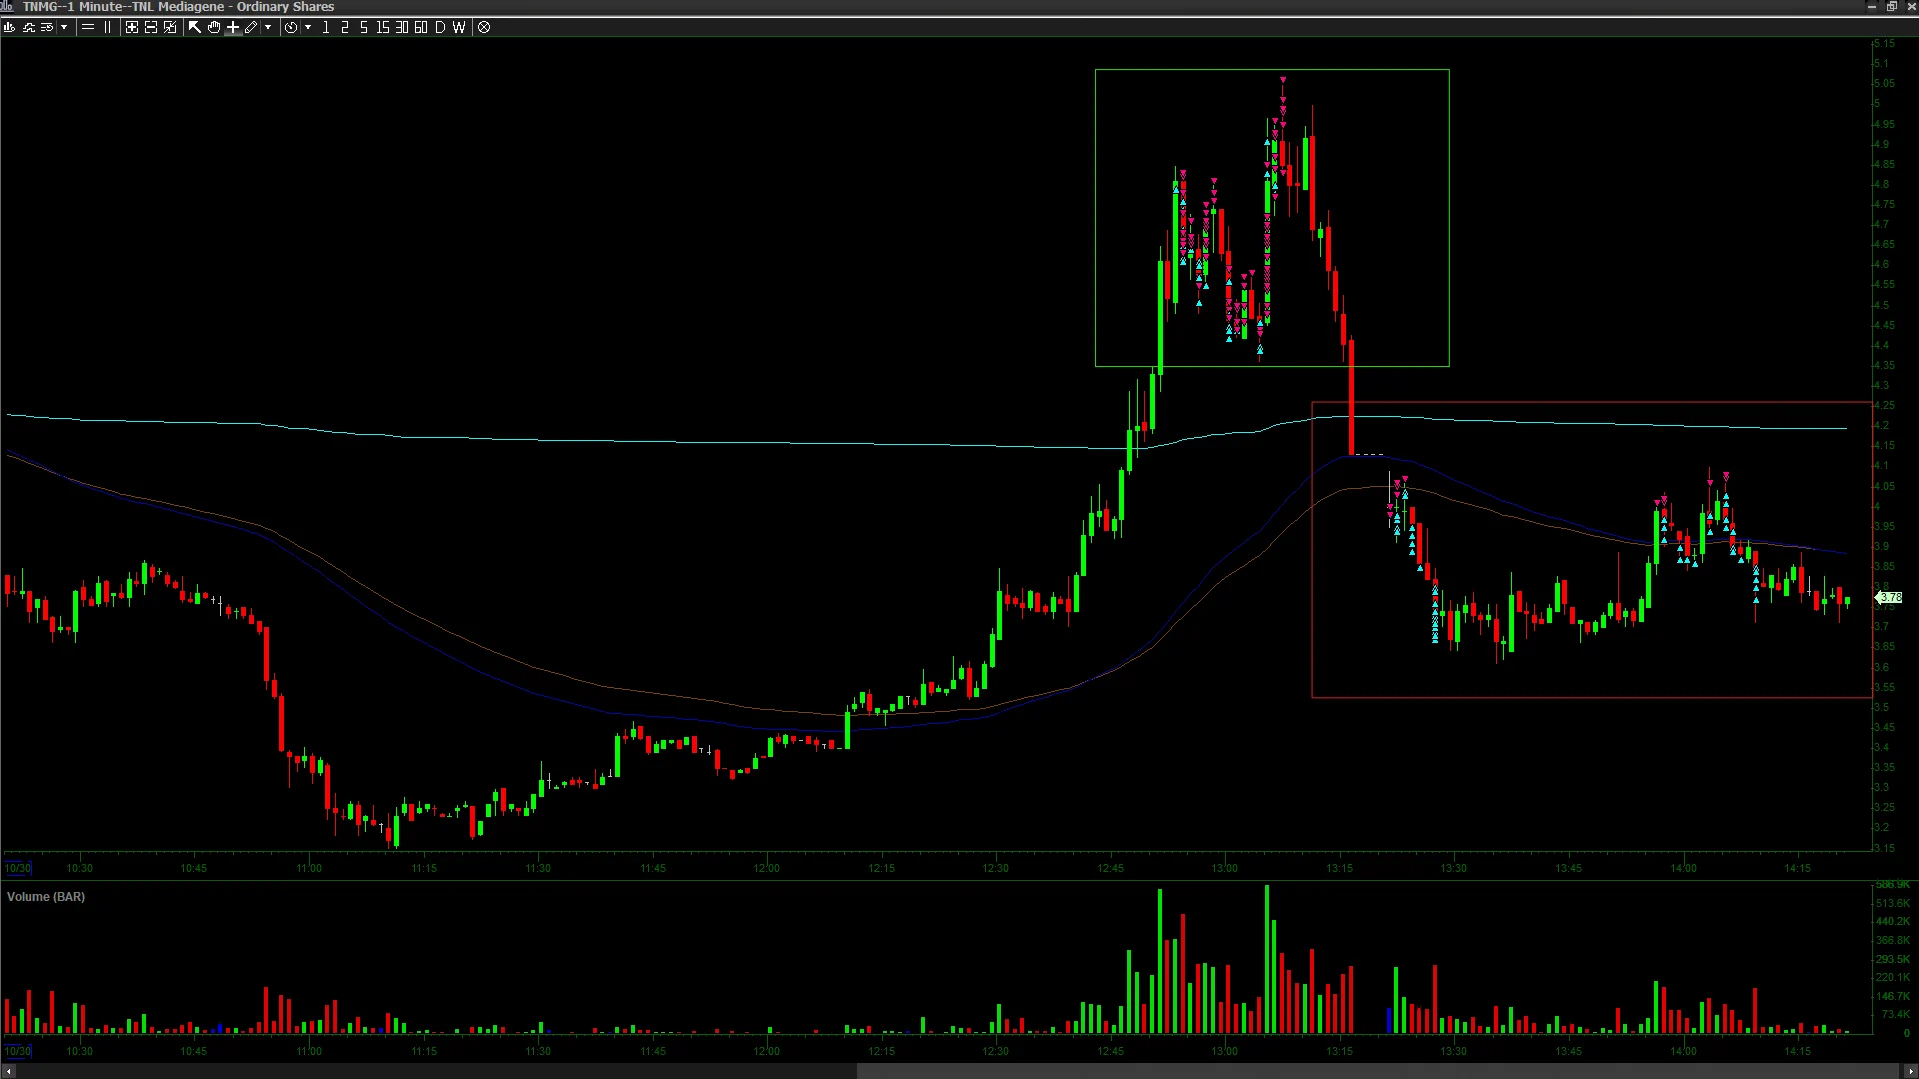Click the 3.78 current price tag
The height and width of the screenshot is (1079, 1919).
1890,598
